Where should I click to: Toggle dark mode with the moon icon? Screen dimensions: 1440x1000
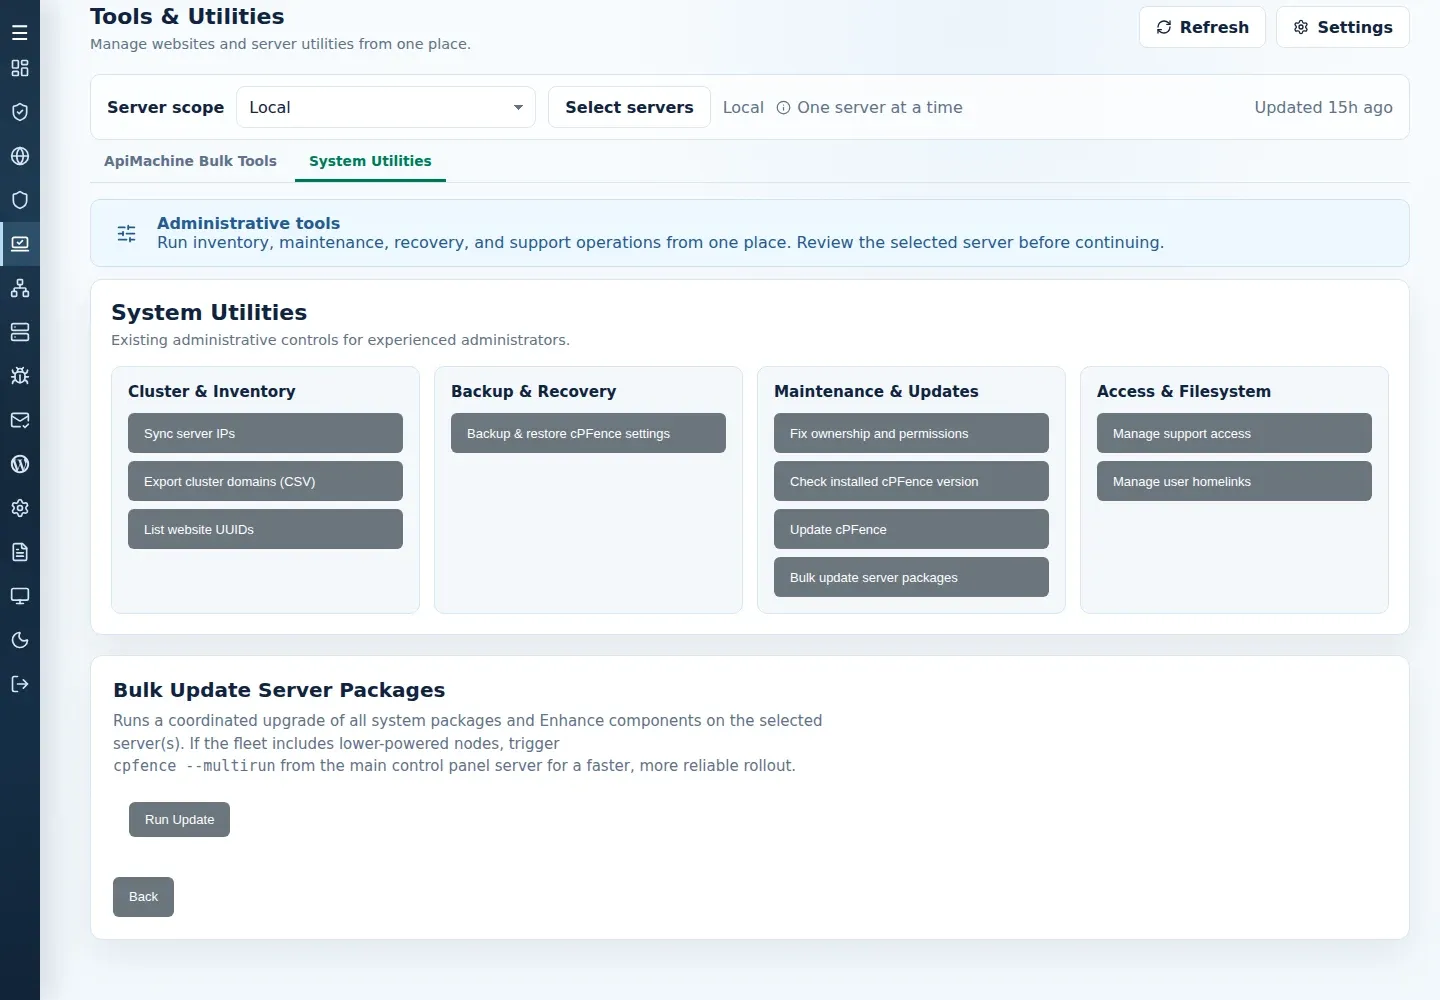[x=20, y=640]
